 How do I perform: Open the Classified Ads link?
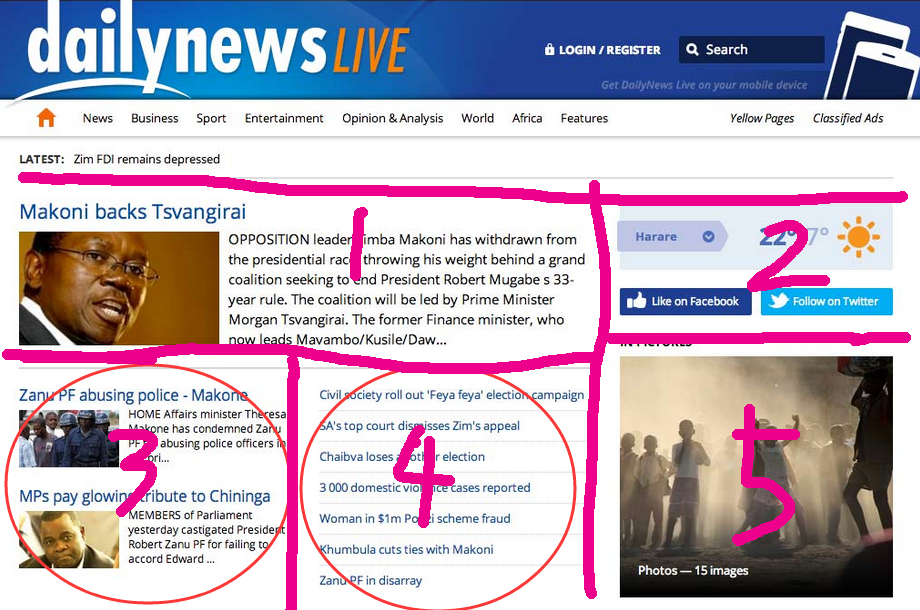(x=848, y=118)
